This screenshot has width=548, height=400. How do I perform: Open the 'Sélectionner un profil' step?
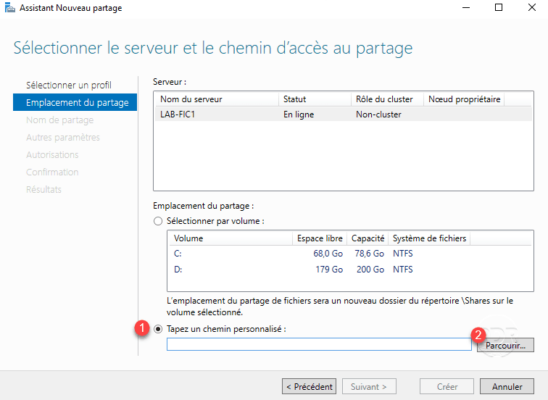click(x=69, y=85)
